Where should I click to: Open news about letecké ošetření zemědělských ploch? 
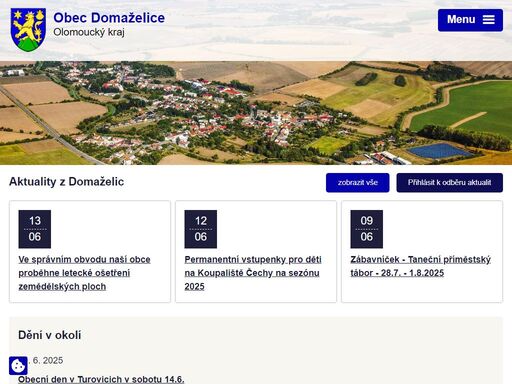click(84, 273)
